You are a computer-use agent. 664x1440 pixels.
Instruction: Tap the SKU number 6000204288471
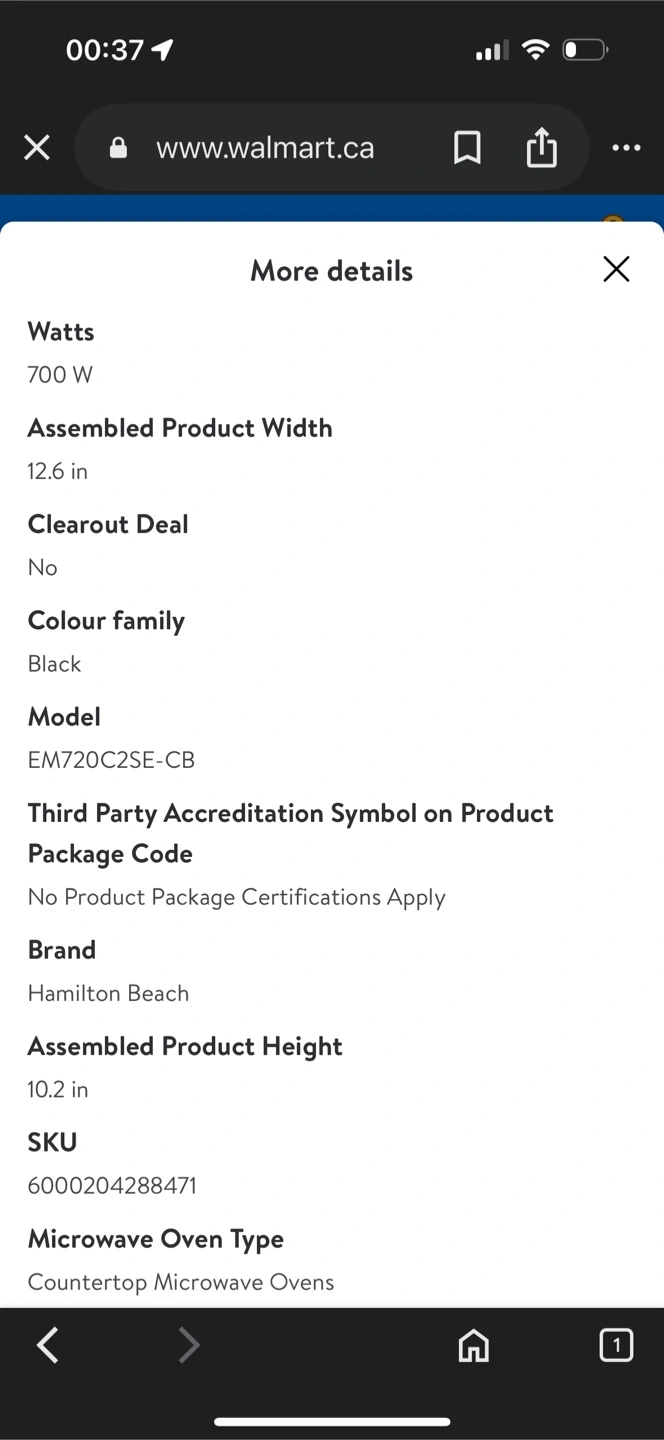tap(112, 1186)
